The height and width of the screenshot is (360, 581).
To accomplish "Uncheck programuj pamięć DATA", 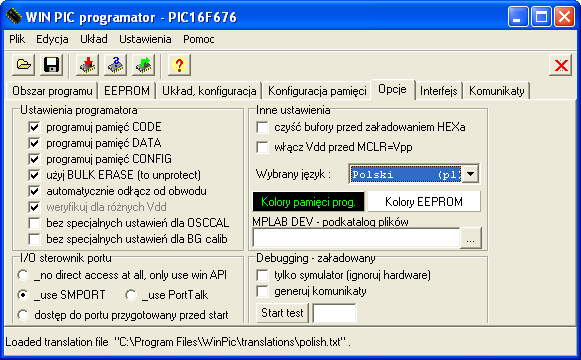I will (x=34, y=143).
